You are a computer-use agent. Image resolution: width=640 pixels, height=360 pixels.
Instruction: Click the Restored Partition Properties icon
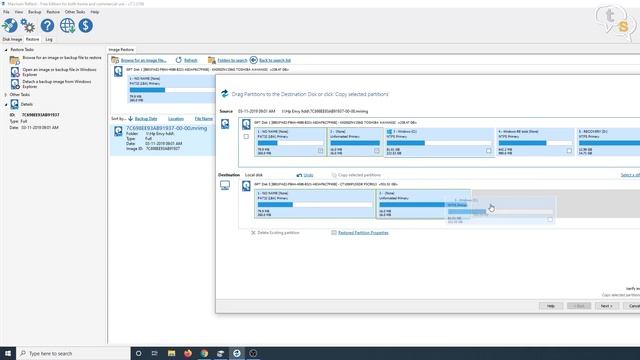point(334,233)
